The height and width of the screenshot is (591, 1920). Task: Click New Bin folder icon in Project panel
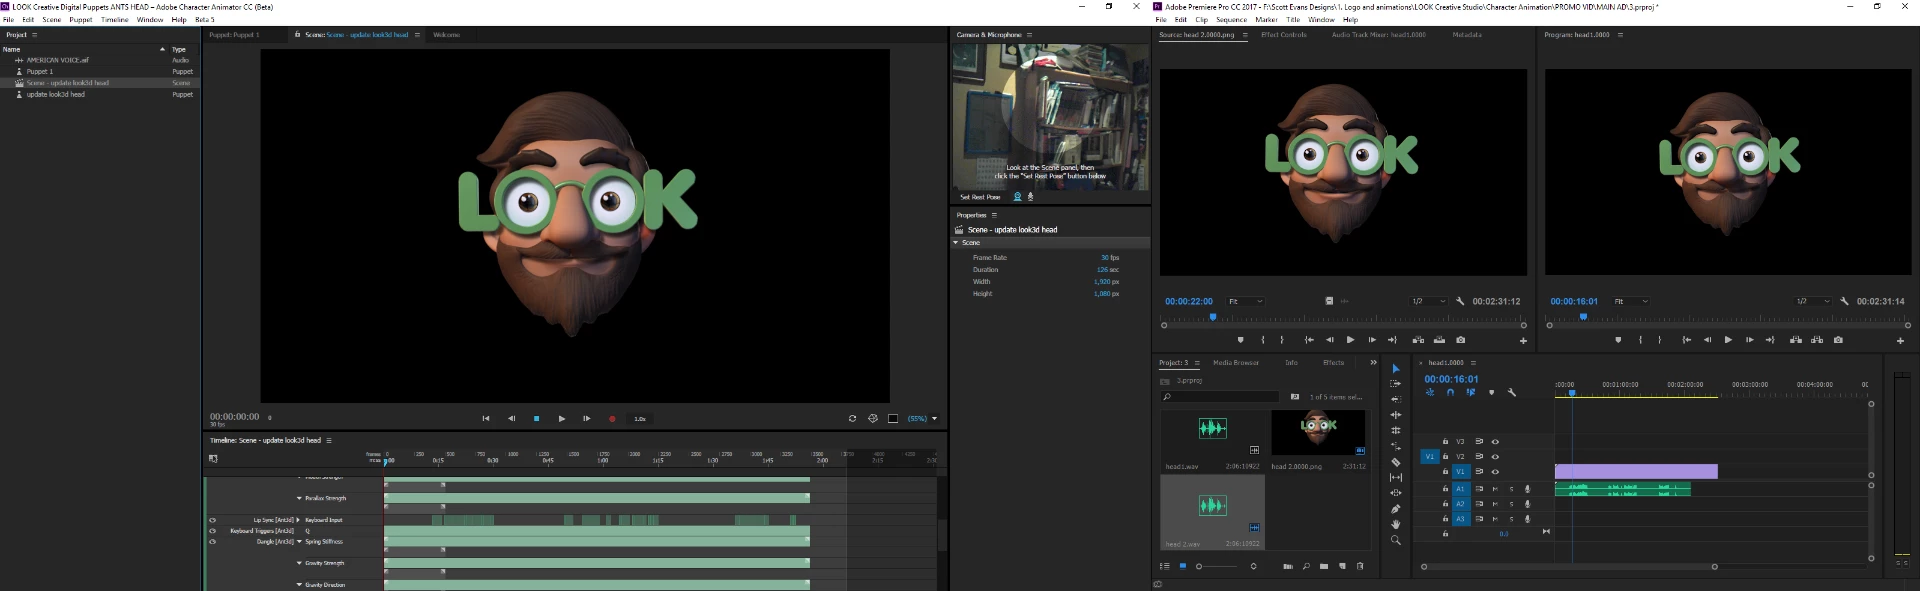click(1324, 567)
